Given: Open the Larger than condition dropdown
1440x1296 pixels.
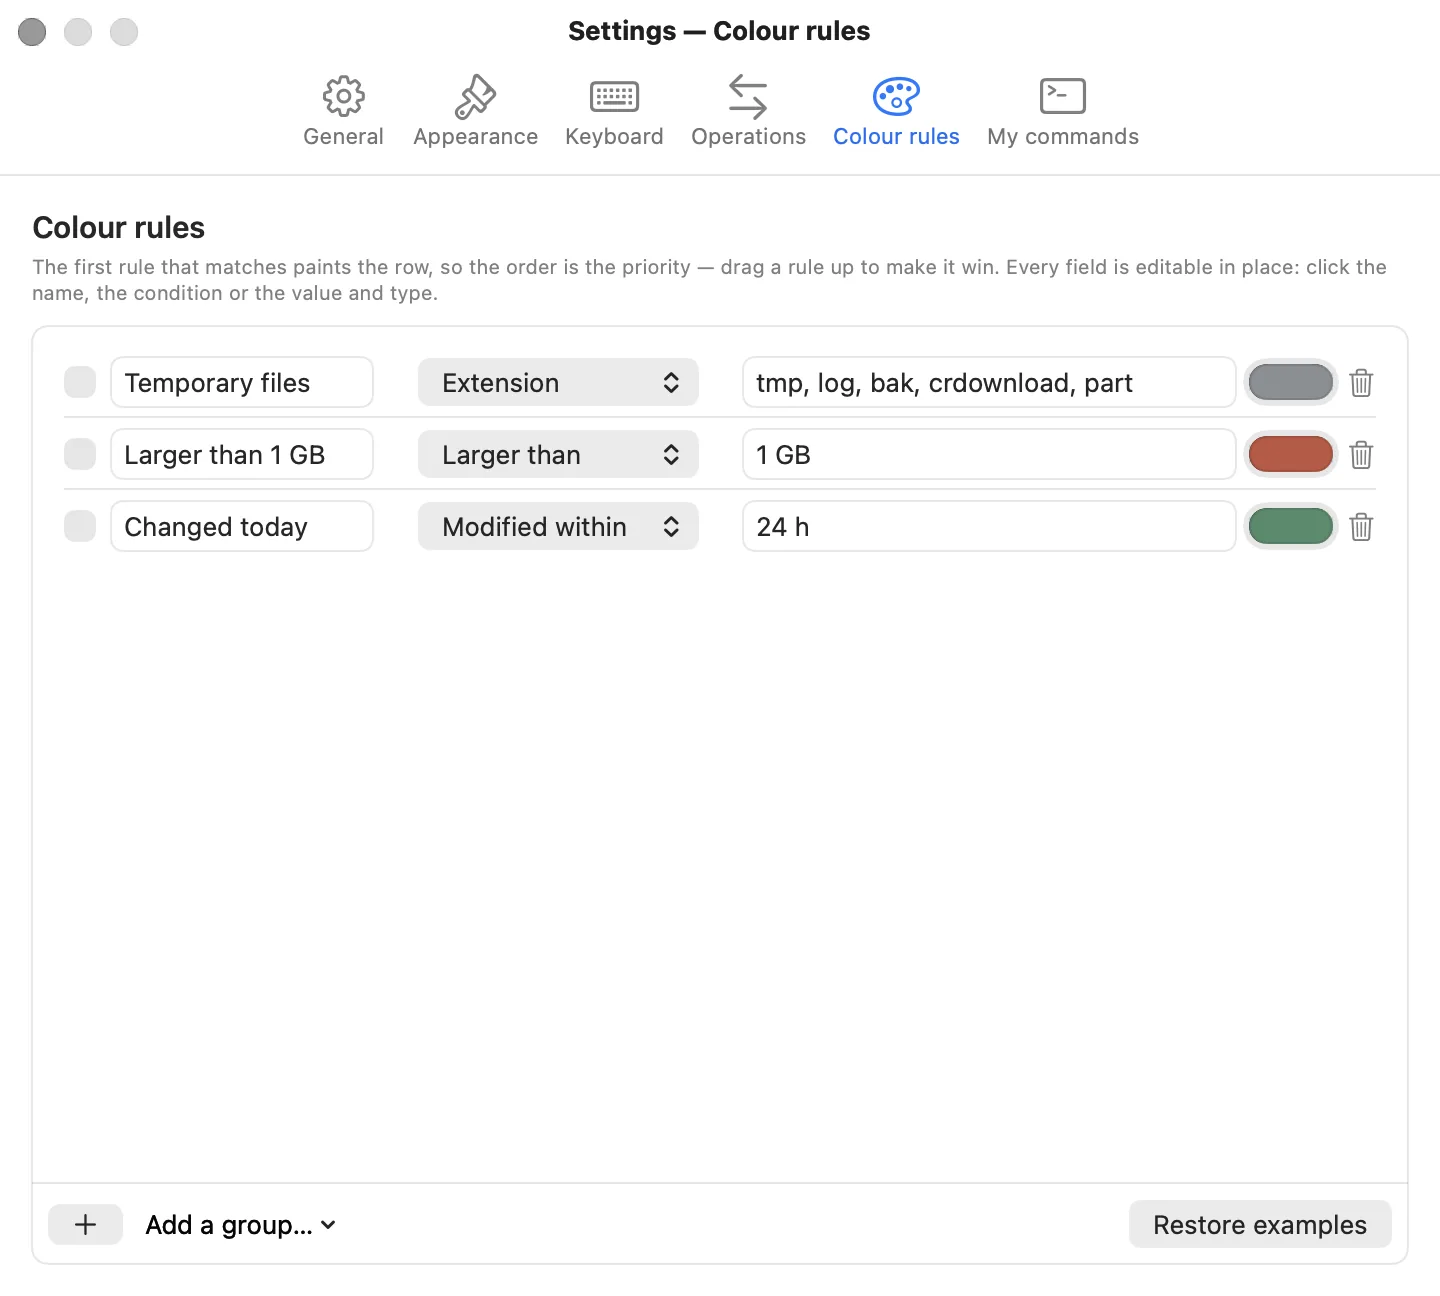Looking at the screenshot, I should 558,455.
